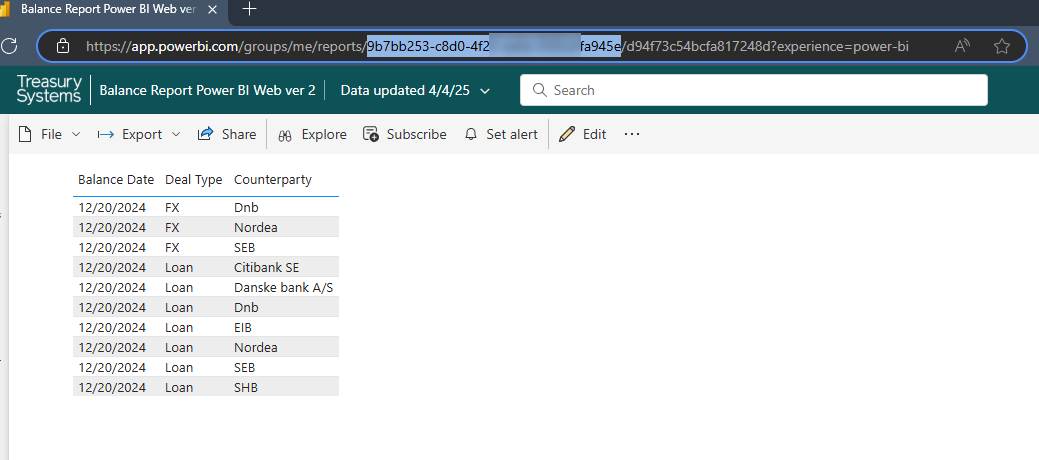1039x460 pixels.
Task: Sort by Counterparty column header
Action: 273,180
